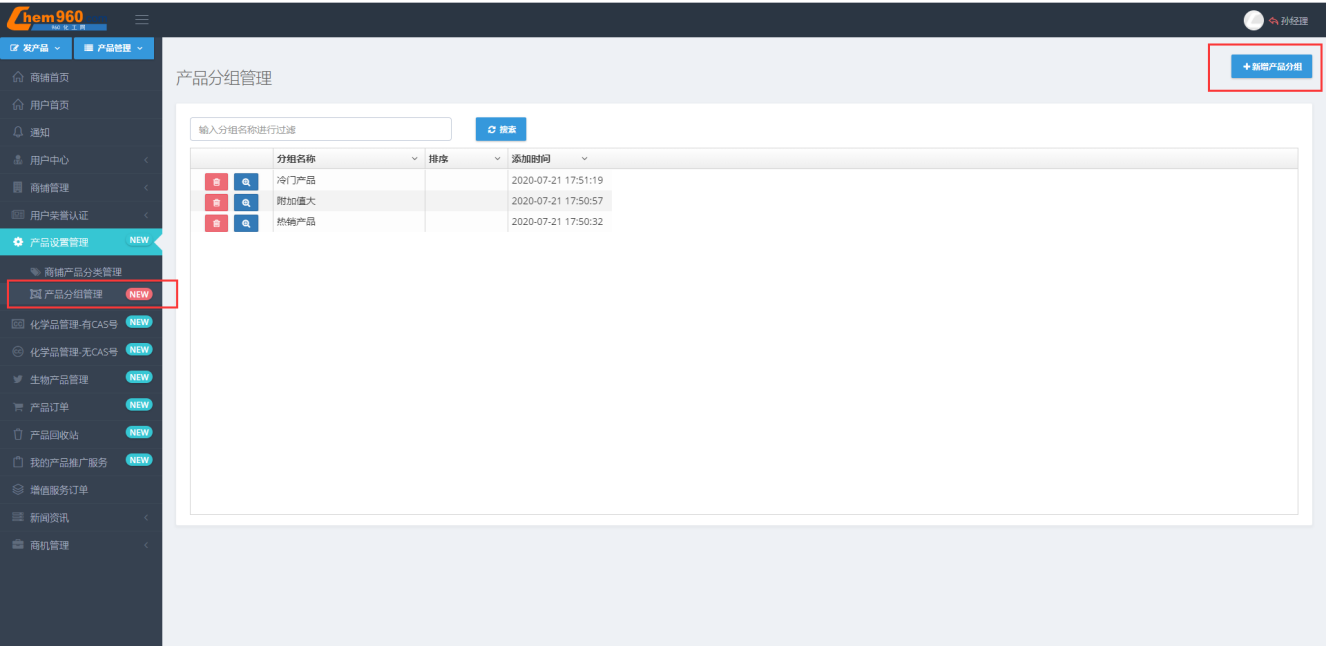The image size is (1326, 646).
Task: Click the building icon beside 商铺管理
Action: click(18, 187)
